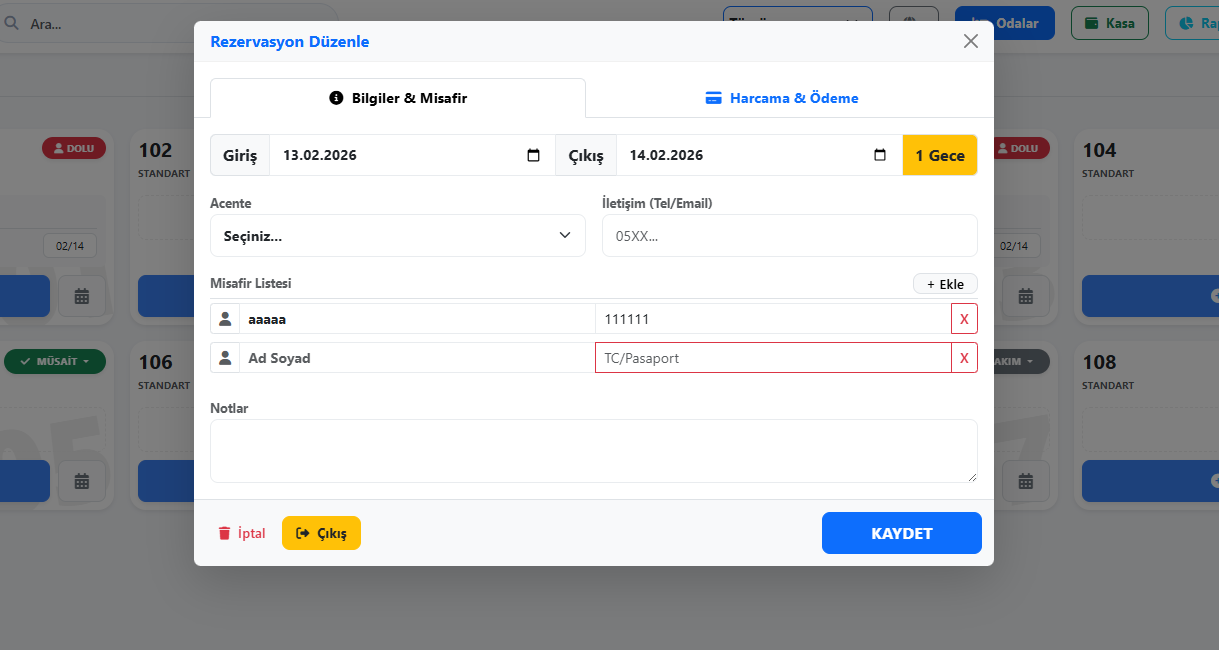Image resolution: width=1219 pixels, height=650 pixels.
Task: Click inside the Notlar text area
Action: coord(593,451)
